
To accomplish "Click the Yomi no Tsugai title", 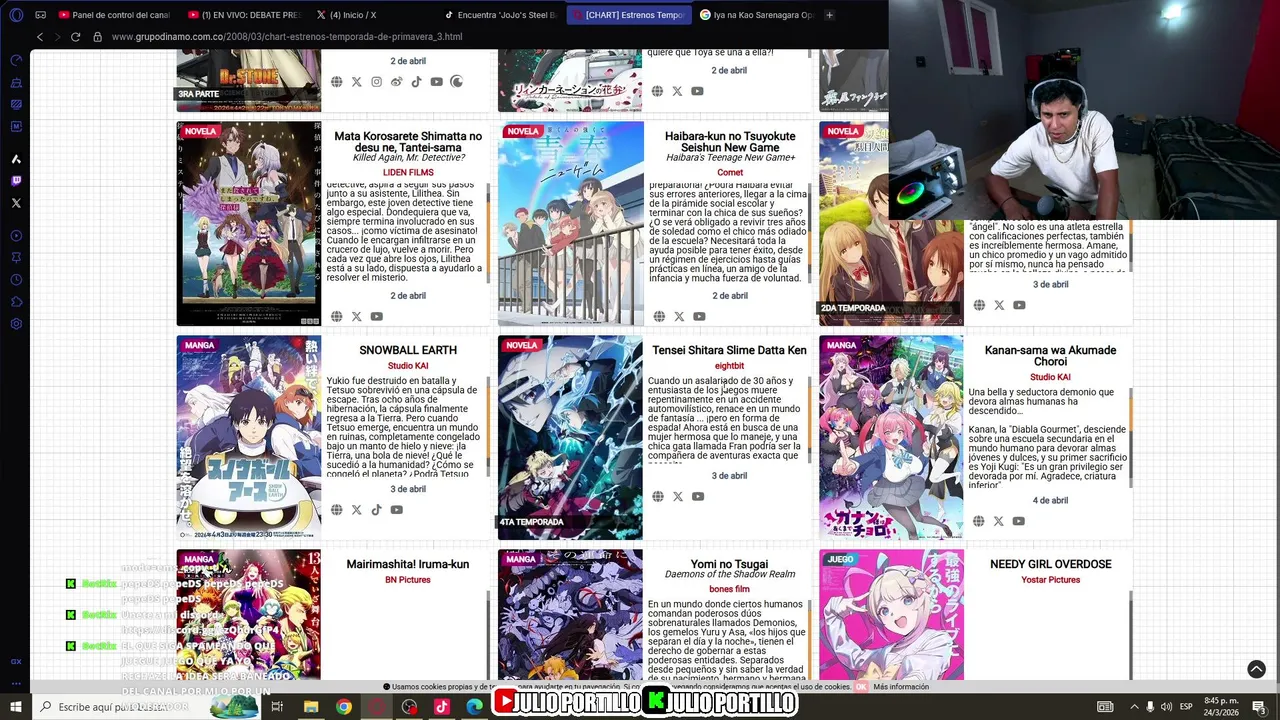I will pos(729,564).
